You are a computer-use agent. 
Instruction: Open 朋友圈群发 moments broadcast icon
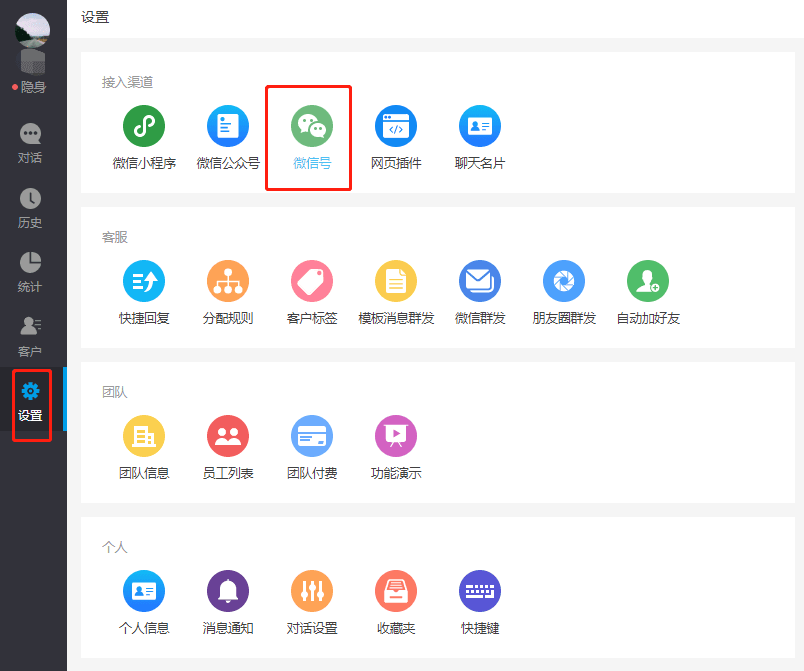click(564, 281)
